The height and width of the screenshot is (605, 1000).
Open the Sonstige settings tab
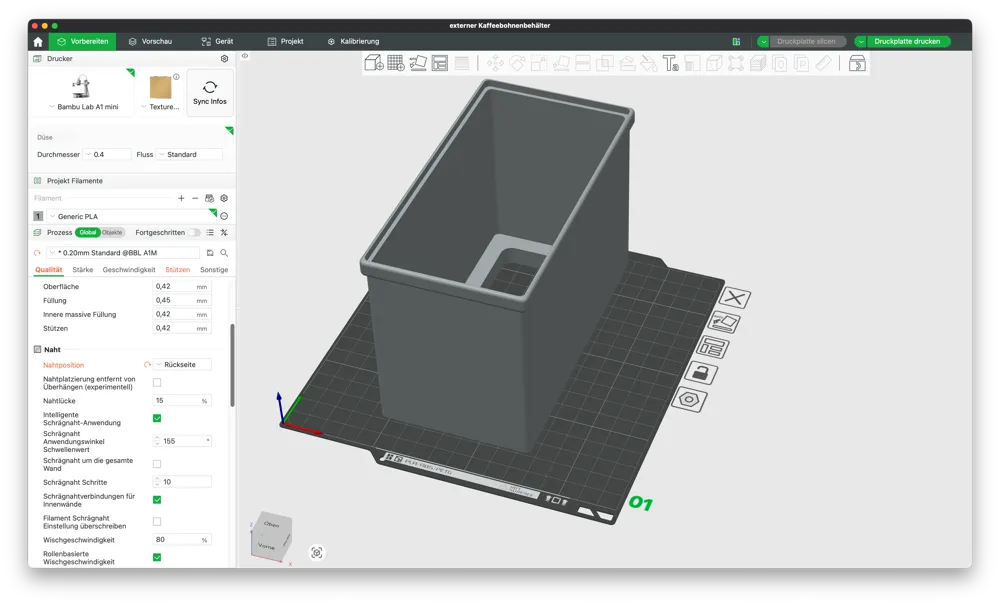(214, 270)
